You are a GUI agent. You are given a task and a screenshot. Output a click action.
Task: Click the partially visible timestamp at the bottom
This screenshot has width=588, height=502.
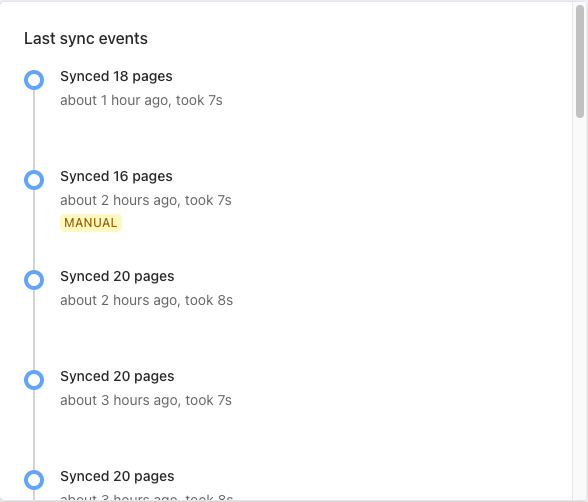tap(147, 497)
